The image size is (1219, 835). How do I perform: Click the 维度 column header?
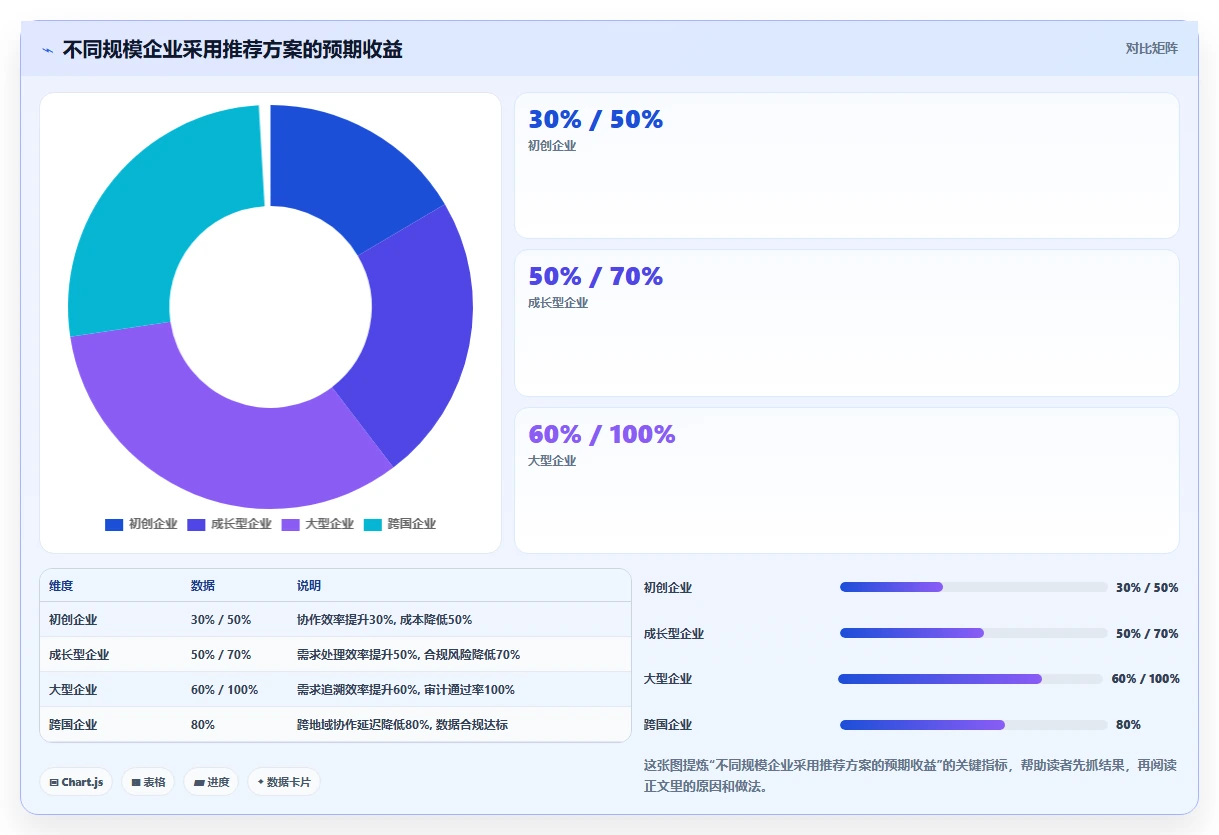coord(61,586)
